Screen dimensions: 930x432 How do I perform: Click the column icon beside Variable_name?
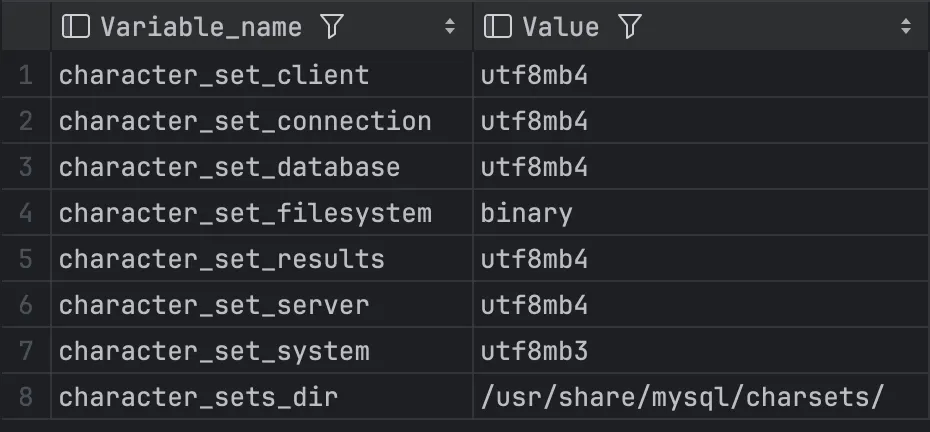point(75,27)
